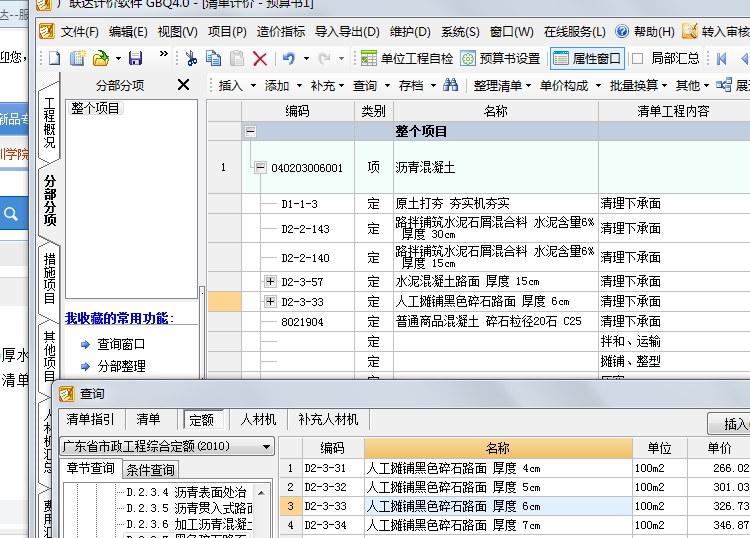Viewport: 750px width, 538px height.
Task: Click the new-from-template document icon
Action: [77, 58]
